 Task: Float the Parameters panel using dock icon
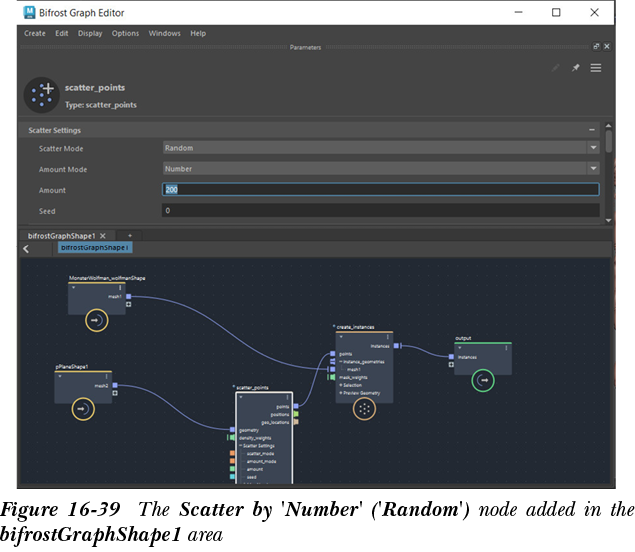596,46
